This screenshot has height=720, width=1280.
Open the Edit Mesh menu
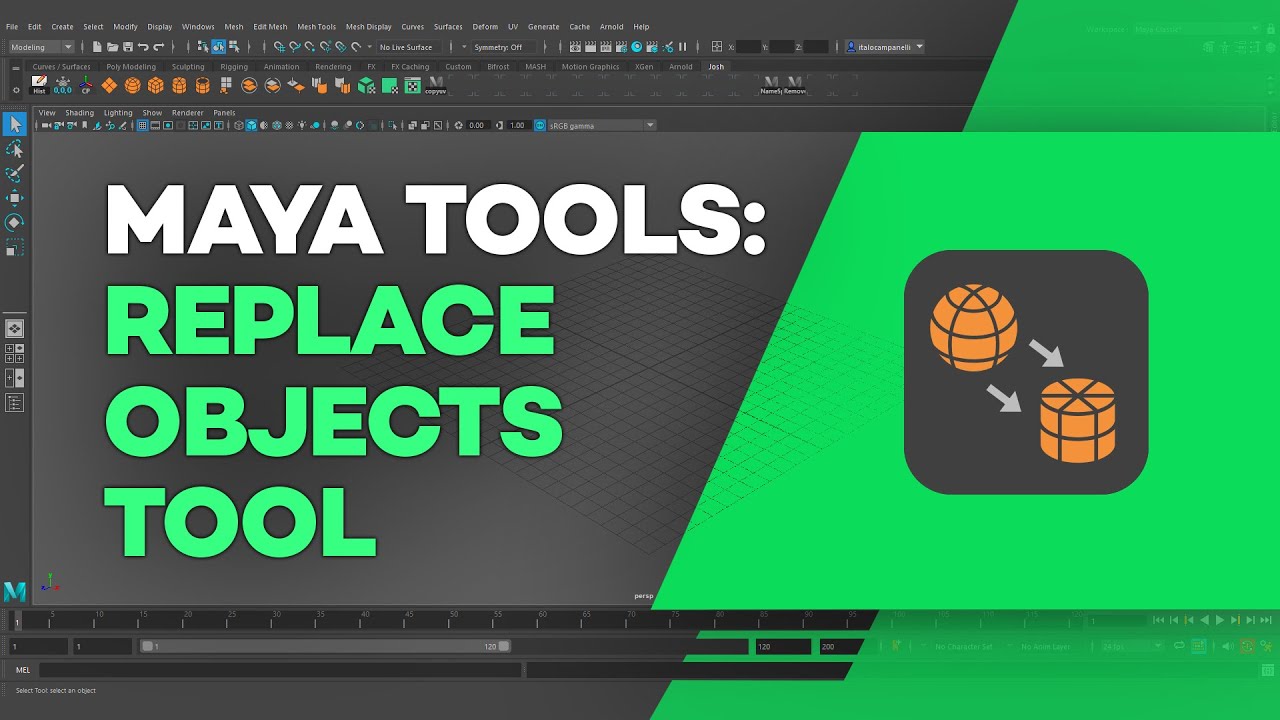click(x=270, y=27)
